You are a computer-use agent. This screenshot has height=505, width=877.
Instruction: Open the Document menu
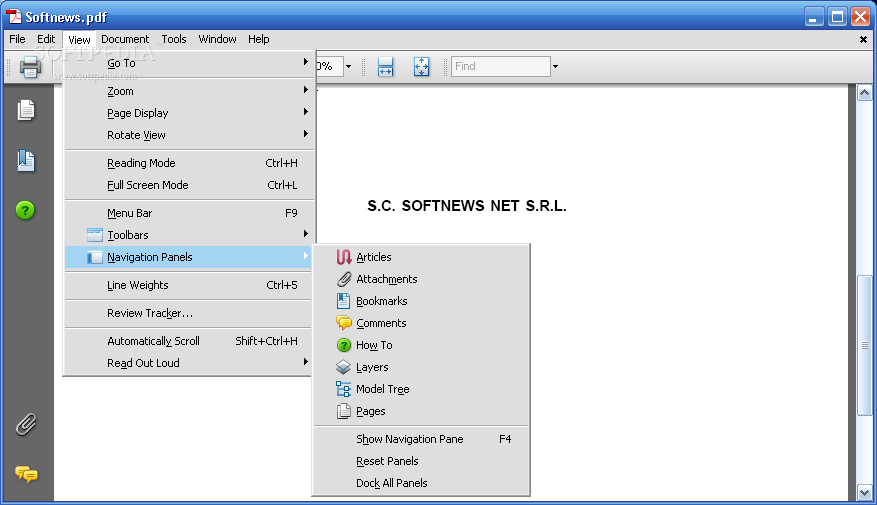125,39
